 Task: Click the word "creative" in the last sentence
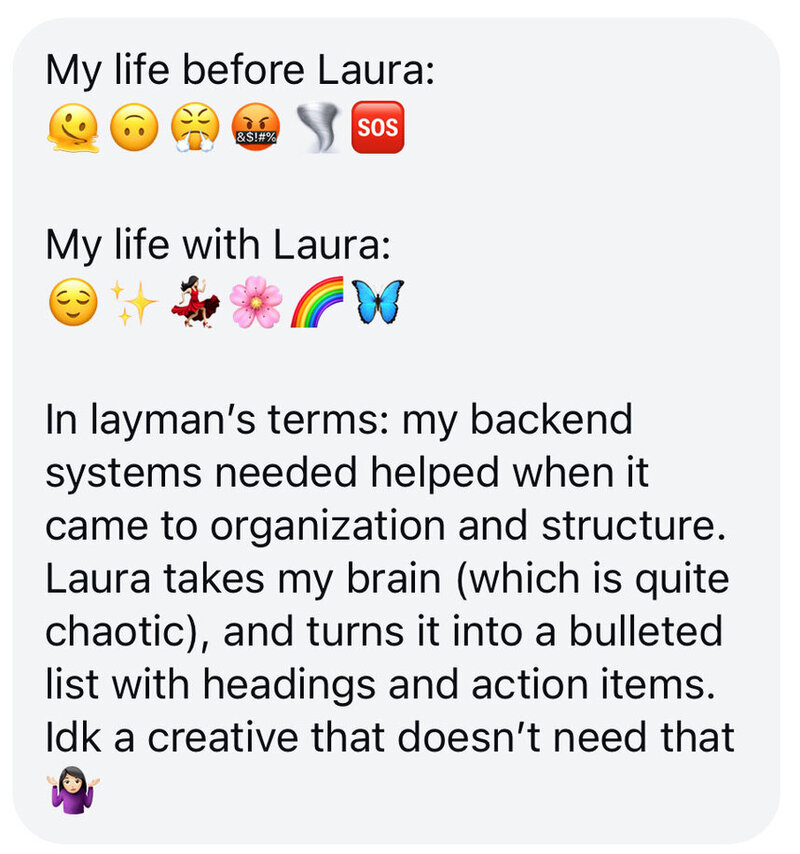tap(223, 737)
